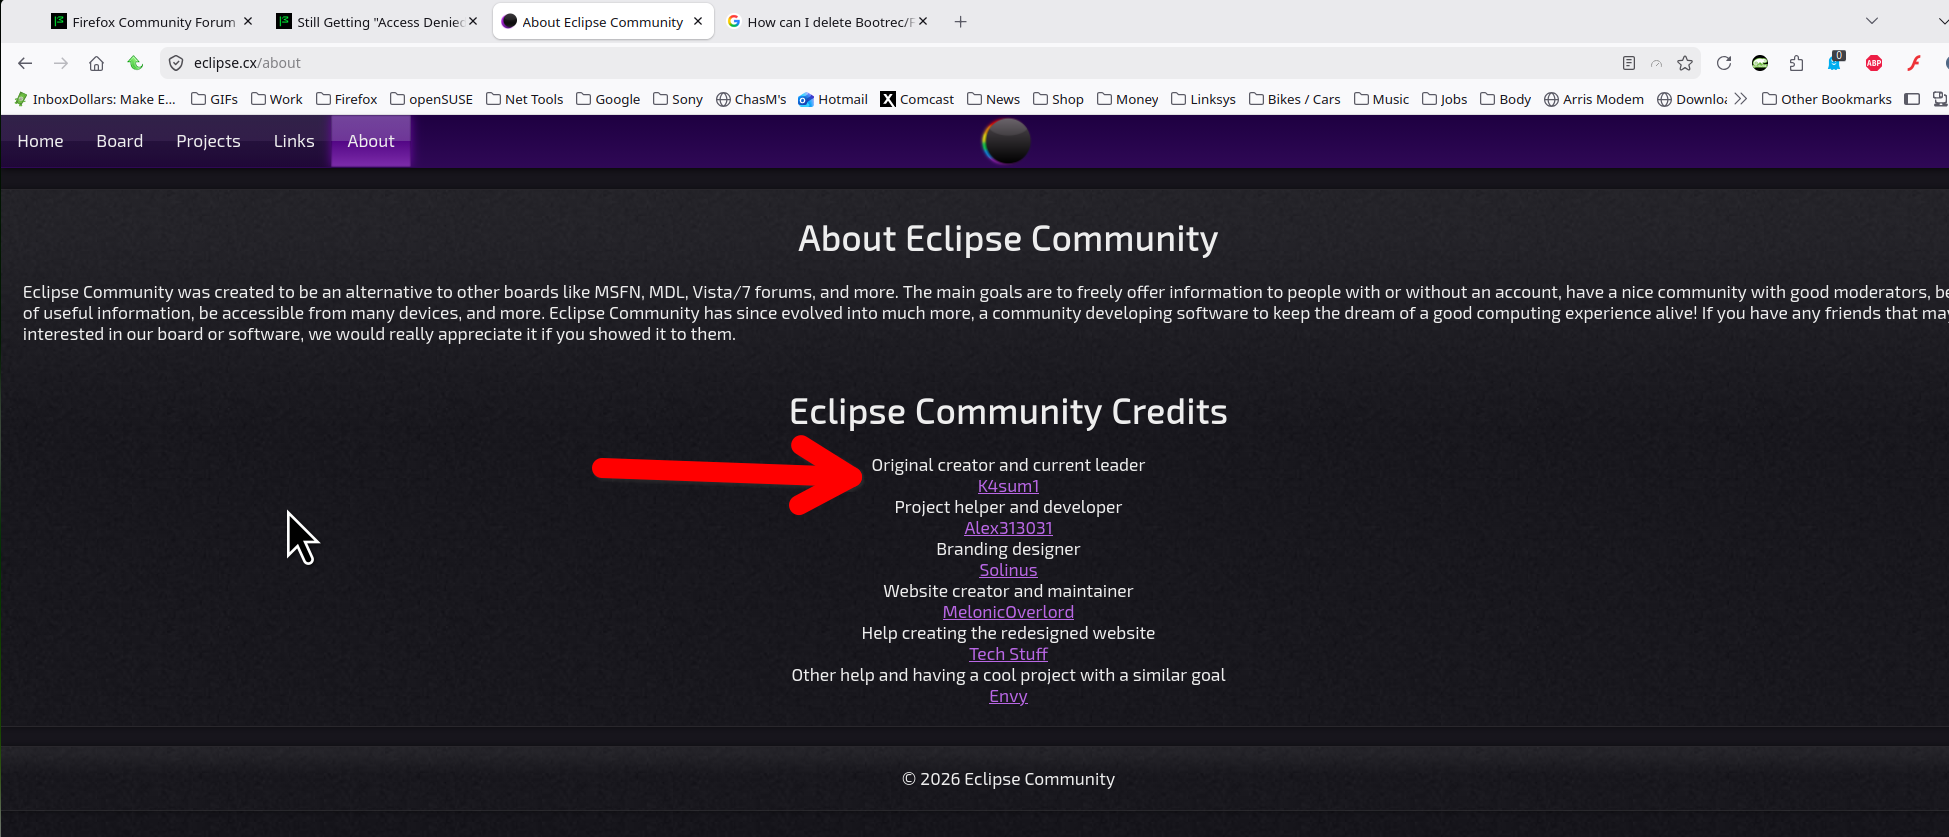Image resolution: width=1949 pixels, height=837 pixels.
Task: Expand the Music bookmarks folder
Action: pos(1381,99)
